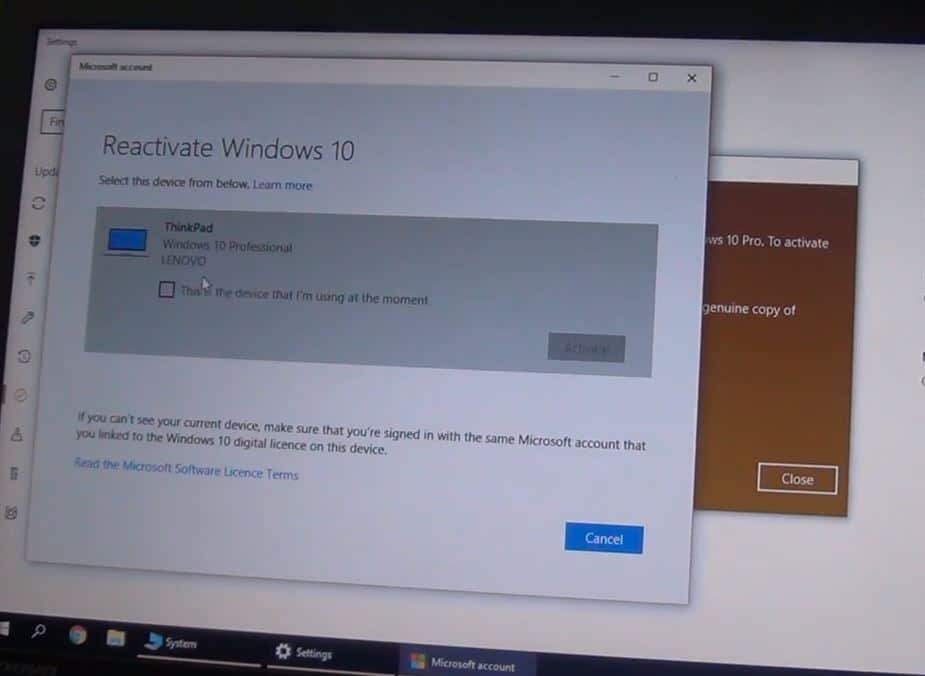925x676 pixels.
Task: Open Backup arrow icon in Settings sidebar
Action: (31, 278)
